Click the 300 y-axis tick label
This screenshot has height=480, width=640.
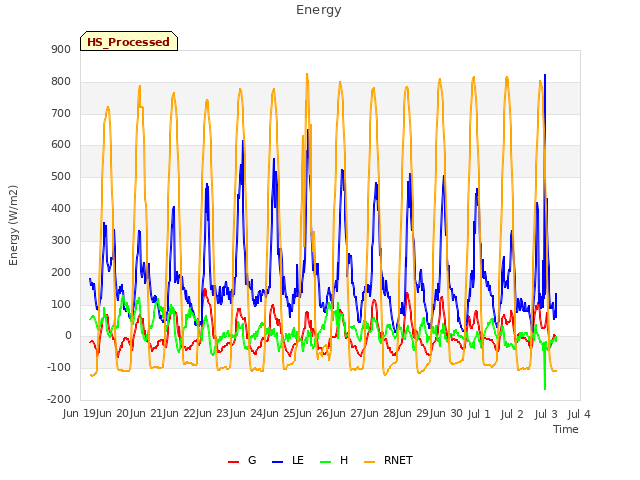(61, 240)
